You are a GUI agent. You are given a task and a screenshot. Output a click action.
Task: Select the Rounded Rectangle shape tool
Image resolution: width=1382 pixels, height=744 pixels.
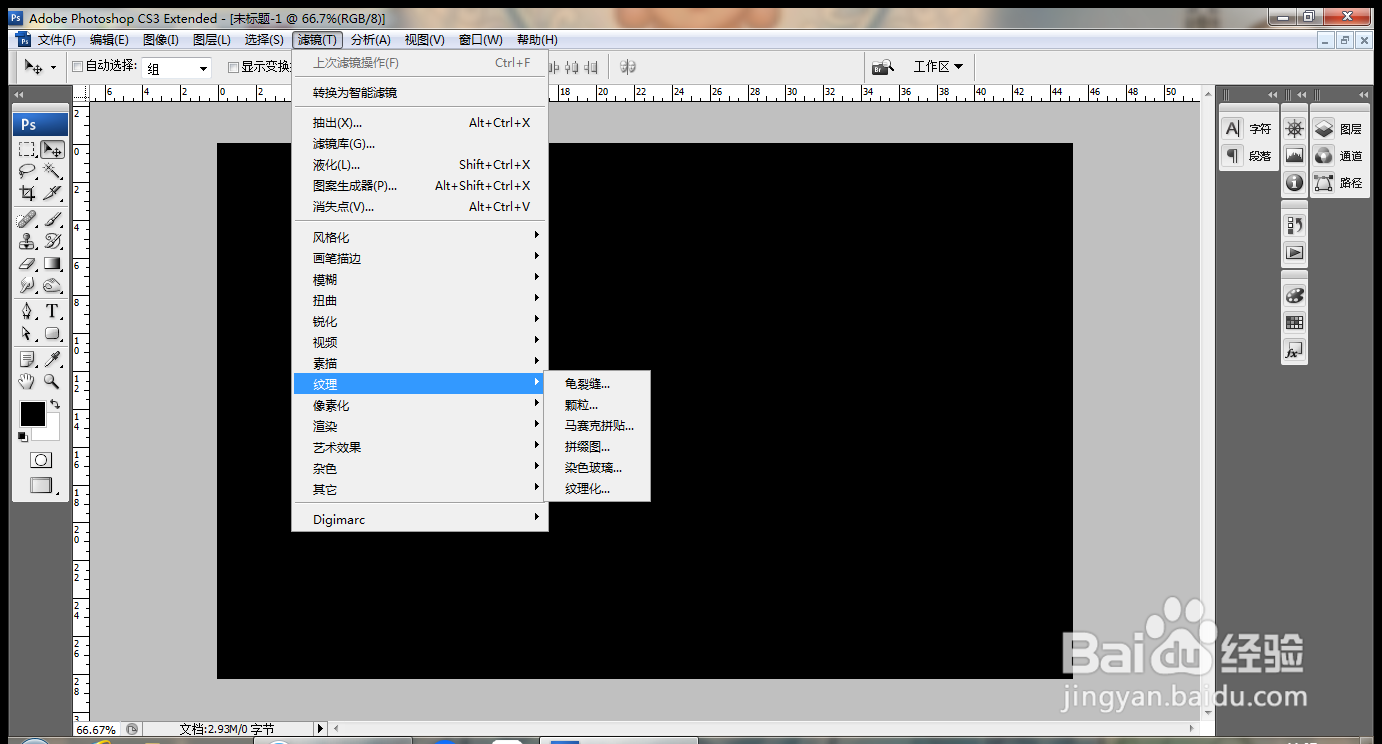point(52,333)
